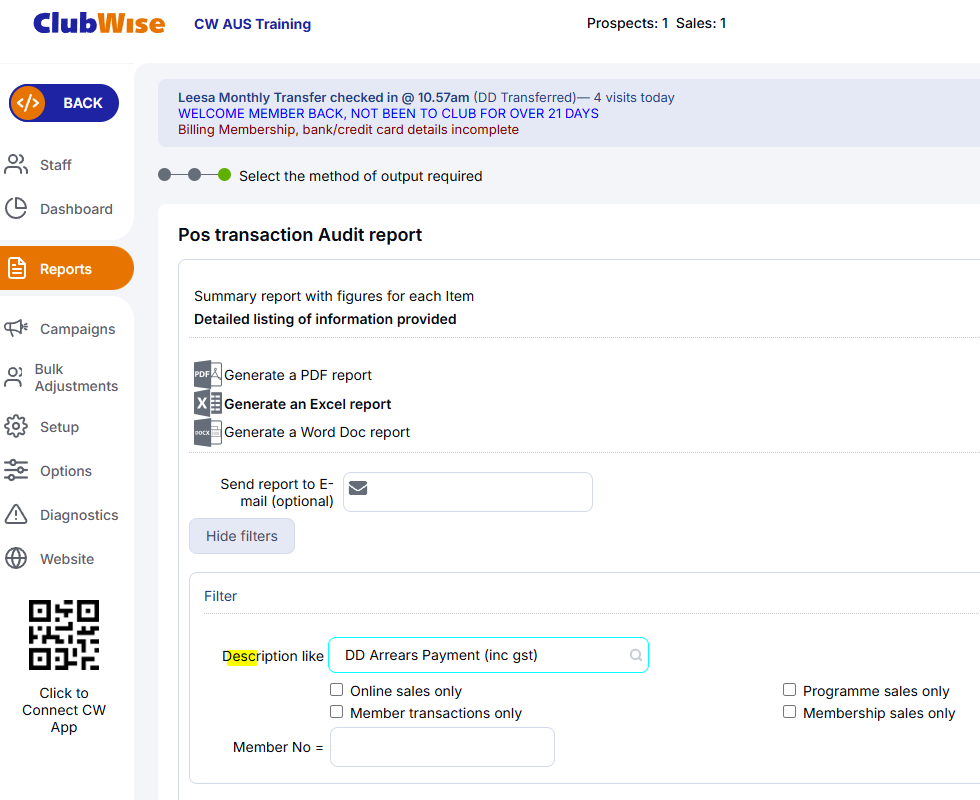The image size is (980, 800).
Task: Click the second grey wizard step dot
Action: [x=194, y=174]
